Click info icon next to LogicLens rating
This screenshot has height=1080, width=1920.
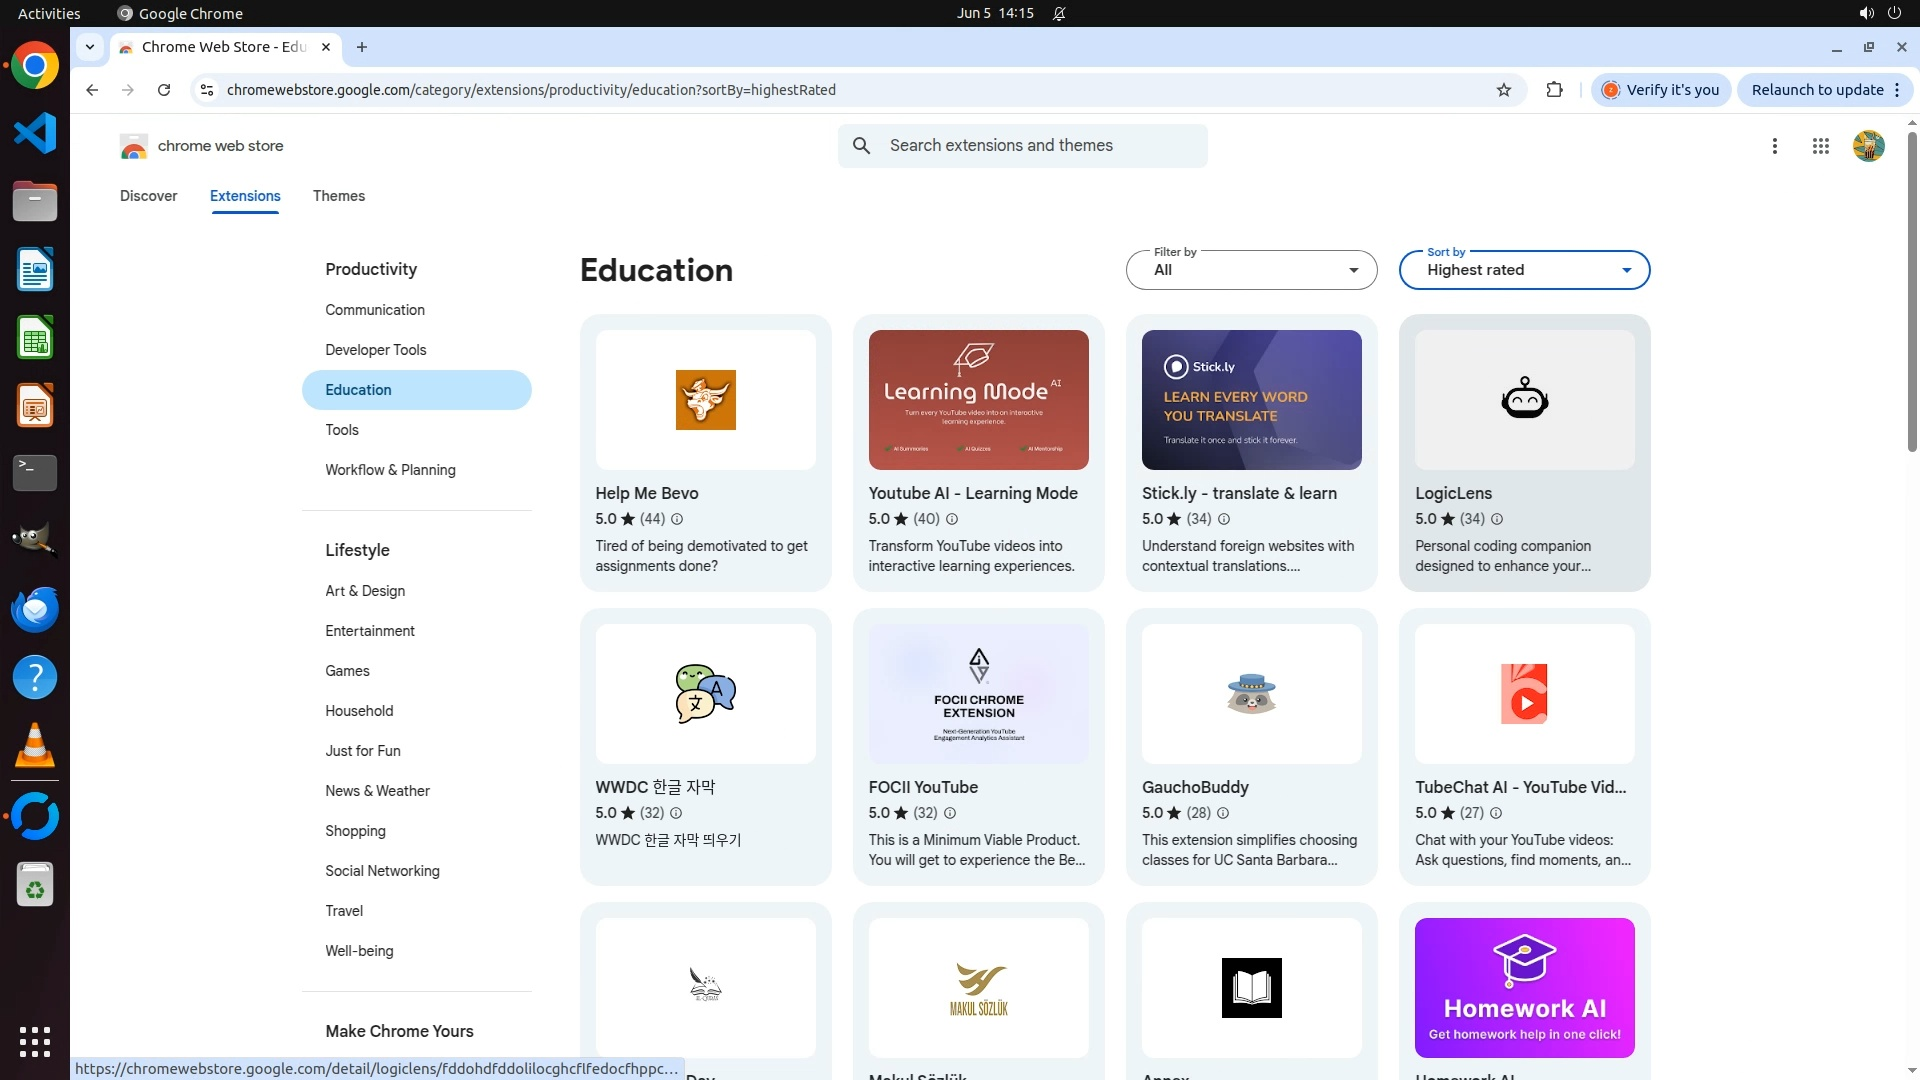pyautogui.click(x=1497, y=519)
